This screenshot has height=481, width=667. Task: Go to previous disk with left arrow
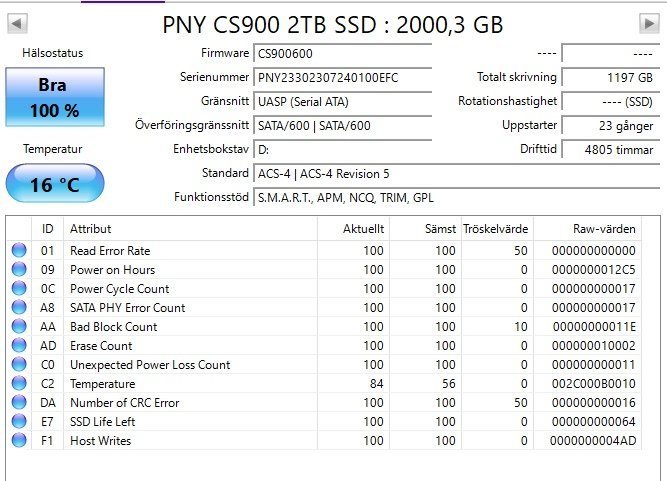pyautogui.click(x=17, y=23)
